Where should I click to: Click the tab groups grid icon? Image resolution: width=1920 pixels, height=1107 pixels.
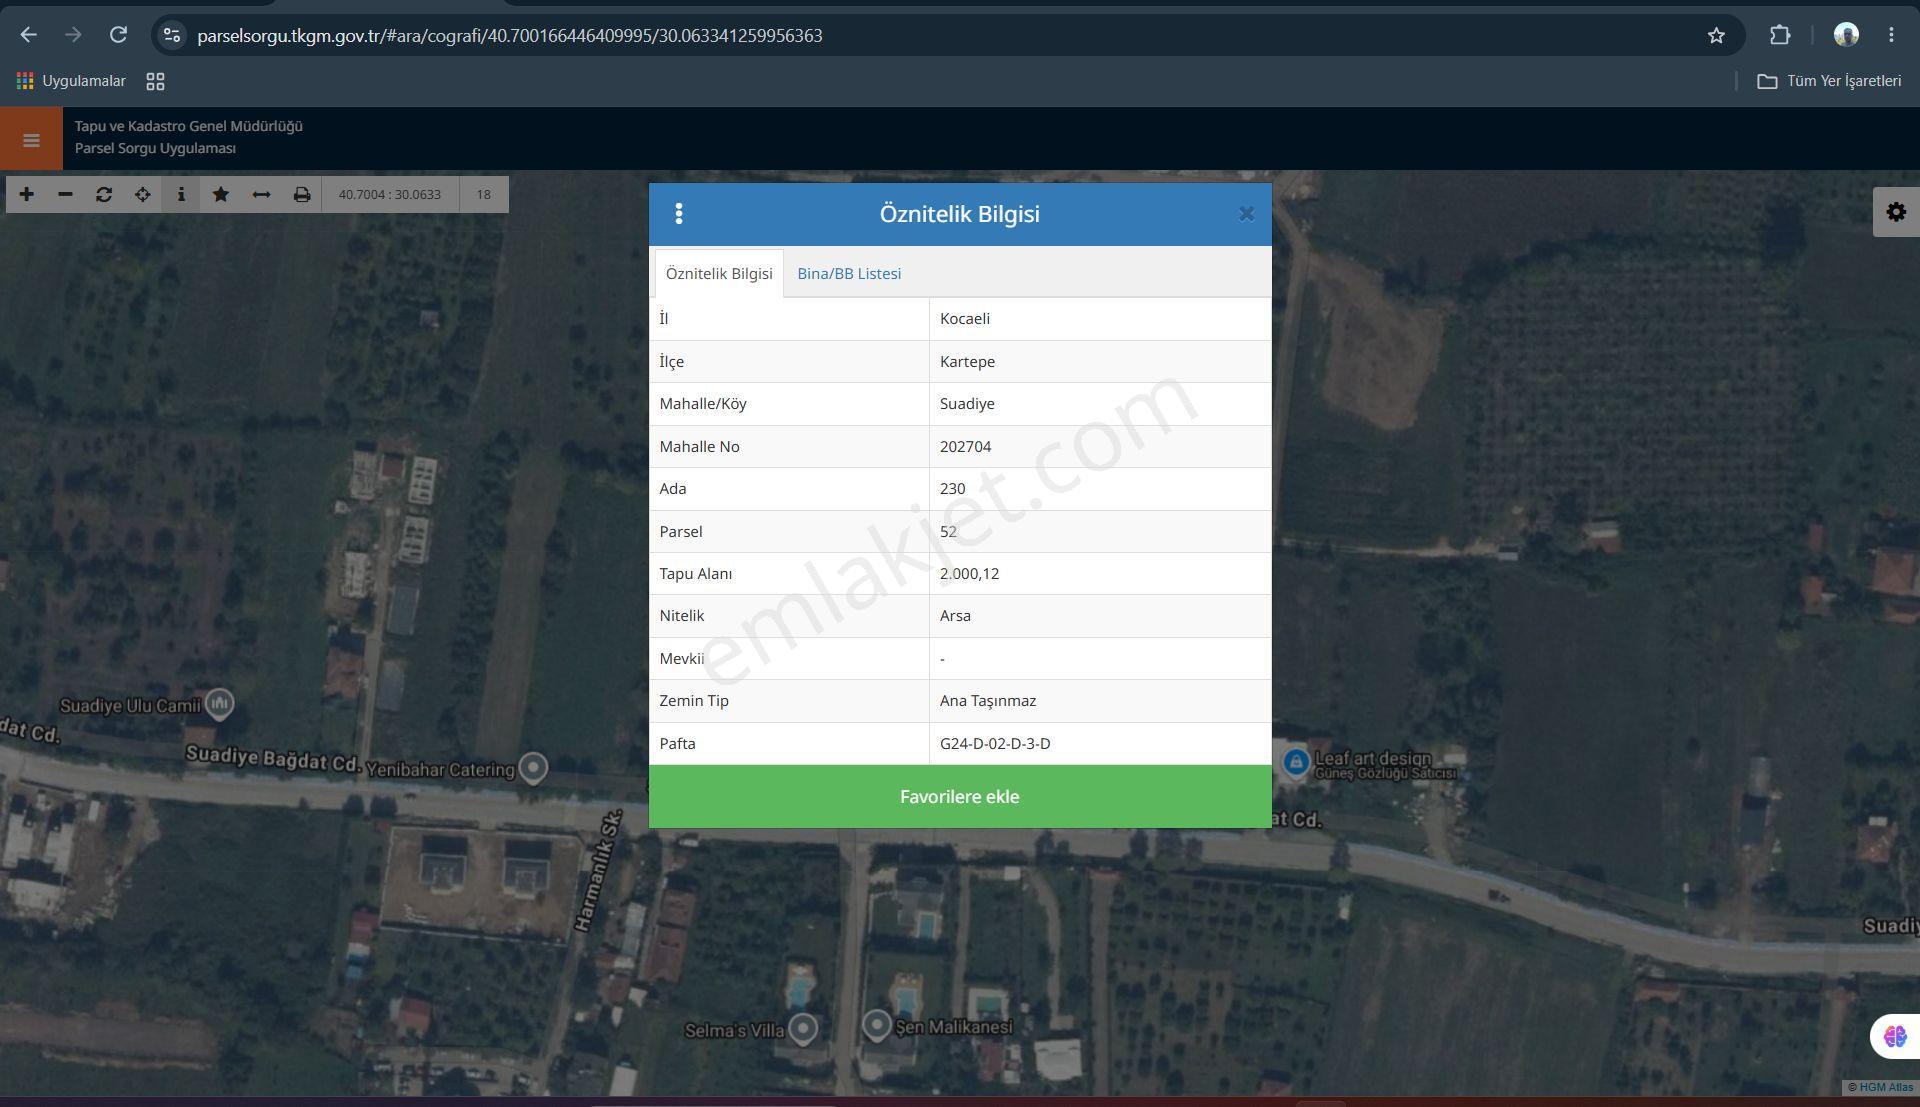tap(155, 81)
